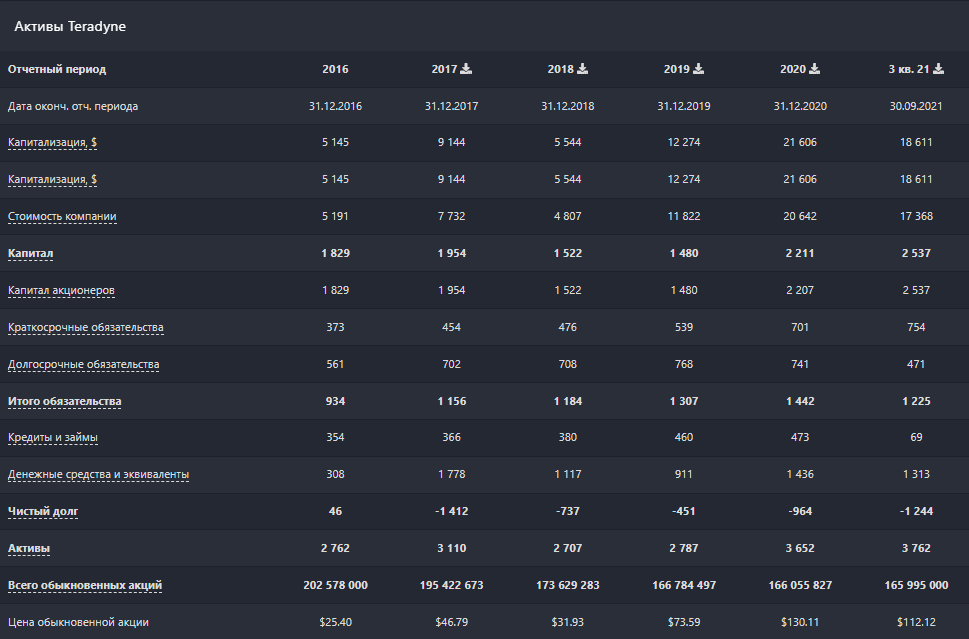Open the Капитал акционеров link
This screenshot has width=969, height=639.
tap(61, 290)
